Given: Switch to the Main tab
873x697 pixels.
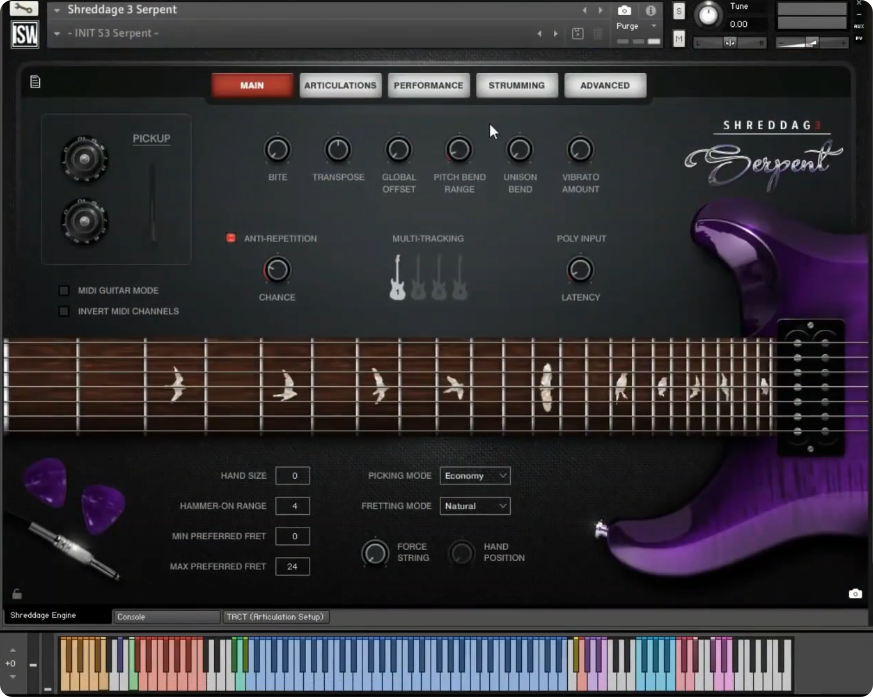Looking at the screenshot, I should click(x=252, y=85).
